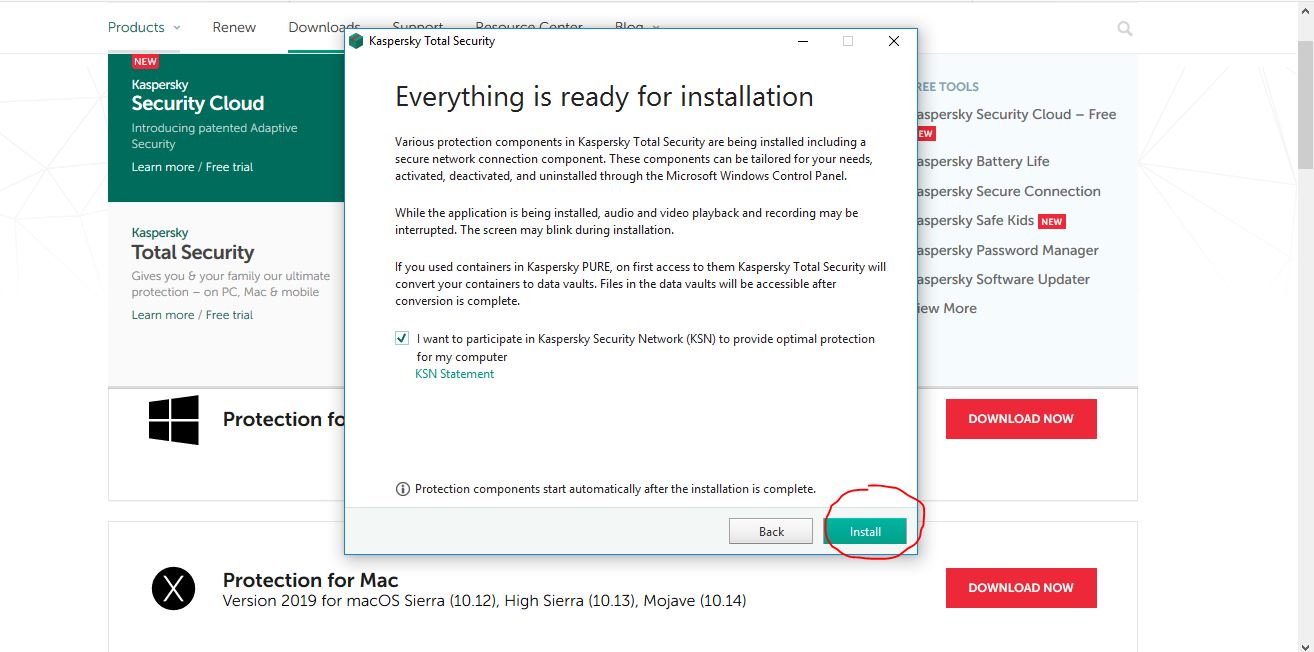Open the KSN Statement link
This screenshot has width=1314, height=652.
click(455, 374)
